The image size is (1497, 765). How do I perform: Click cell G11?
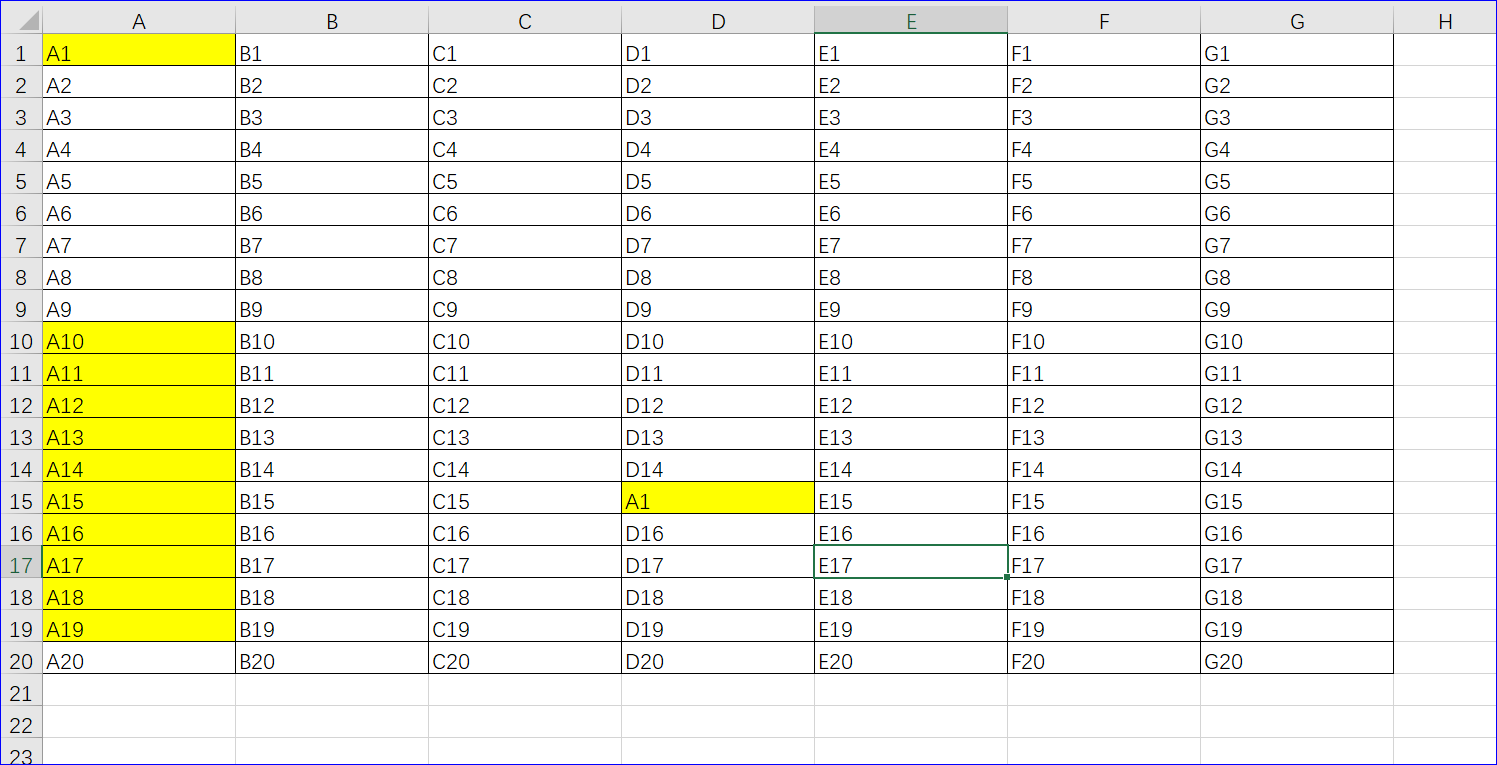click(x=1297, y=370)
